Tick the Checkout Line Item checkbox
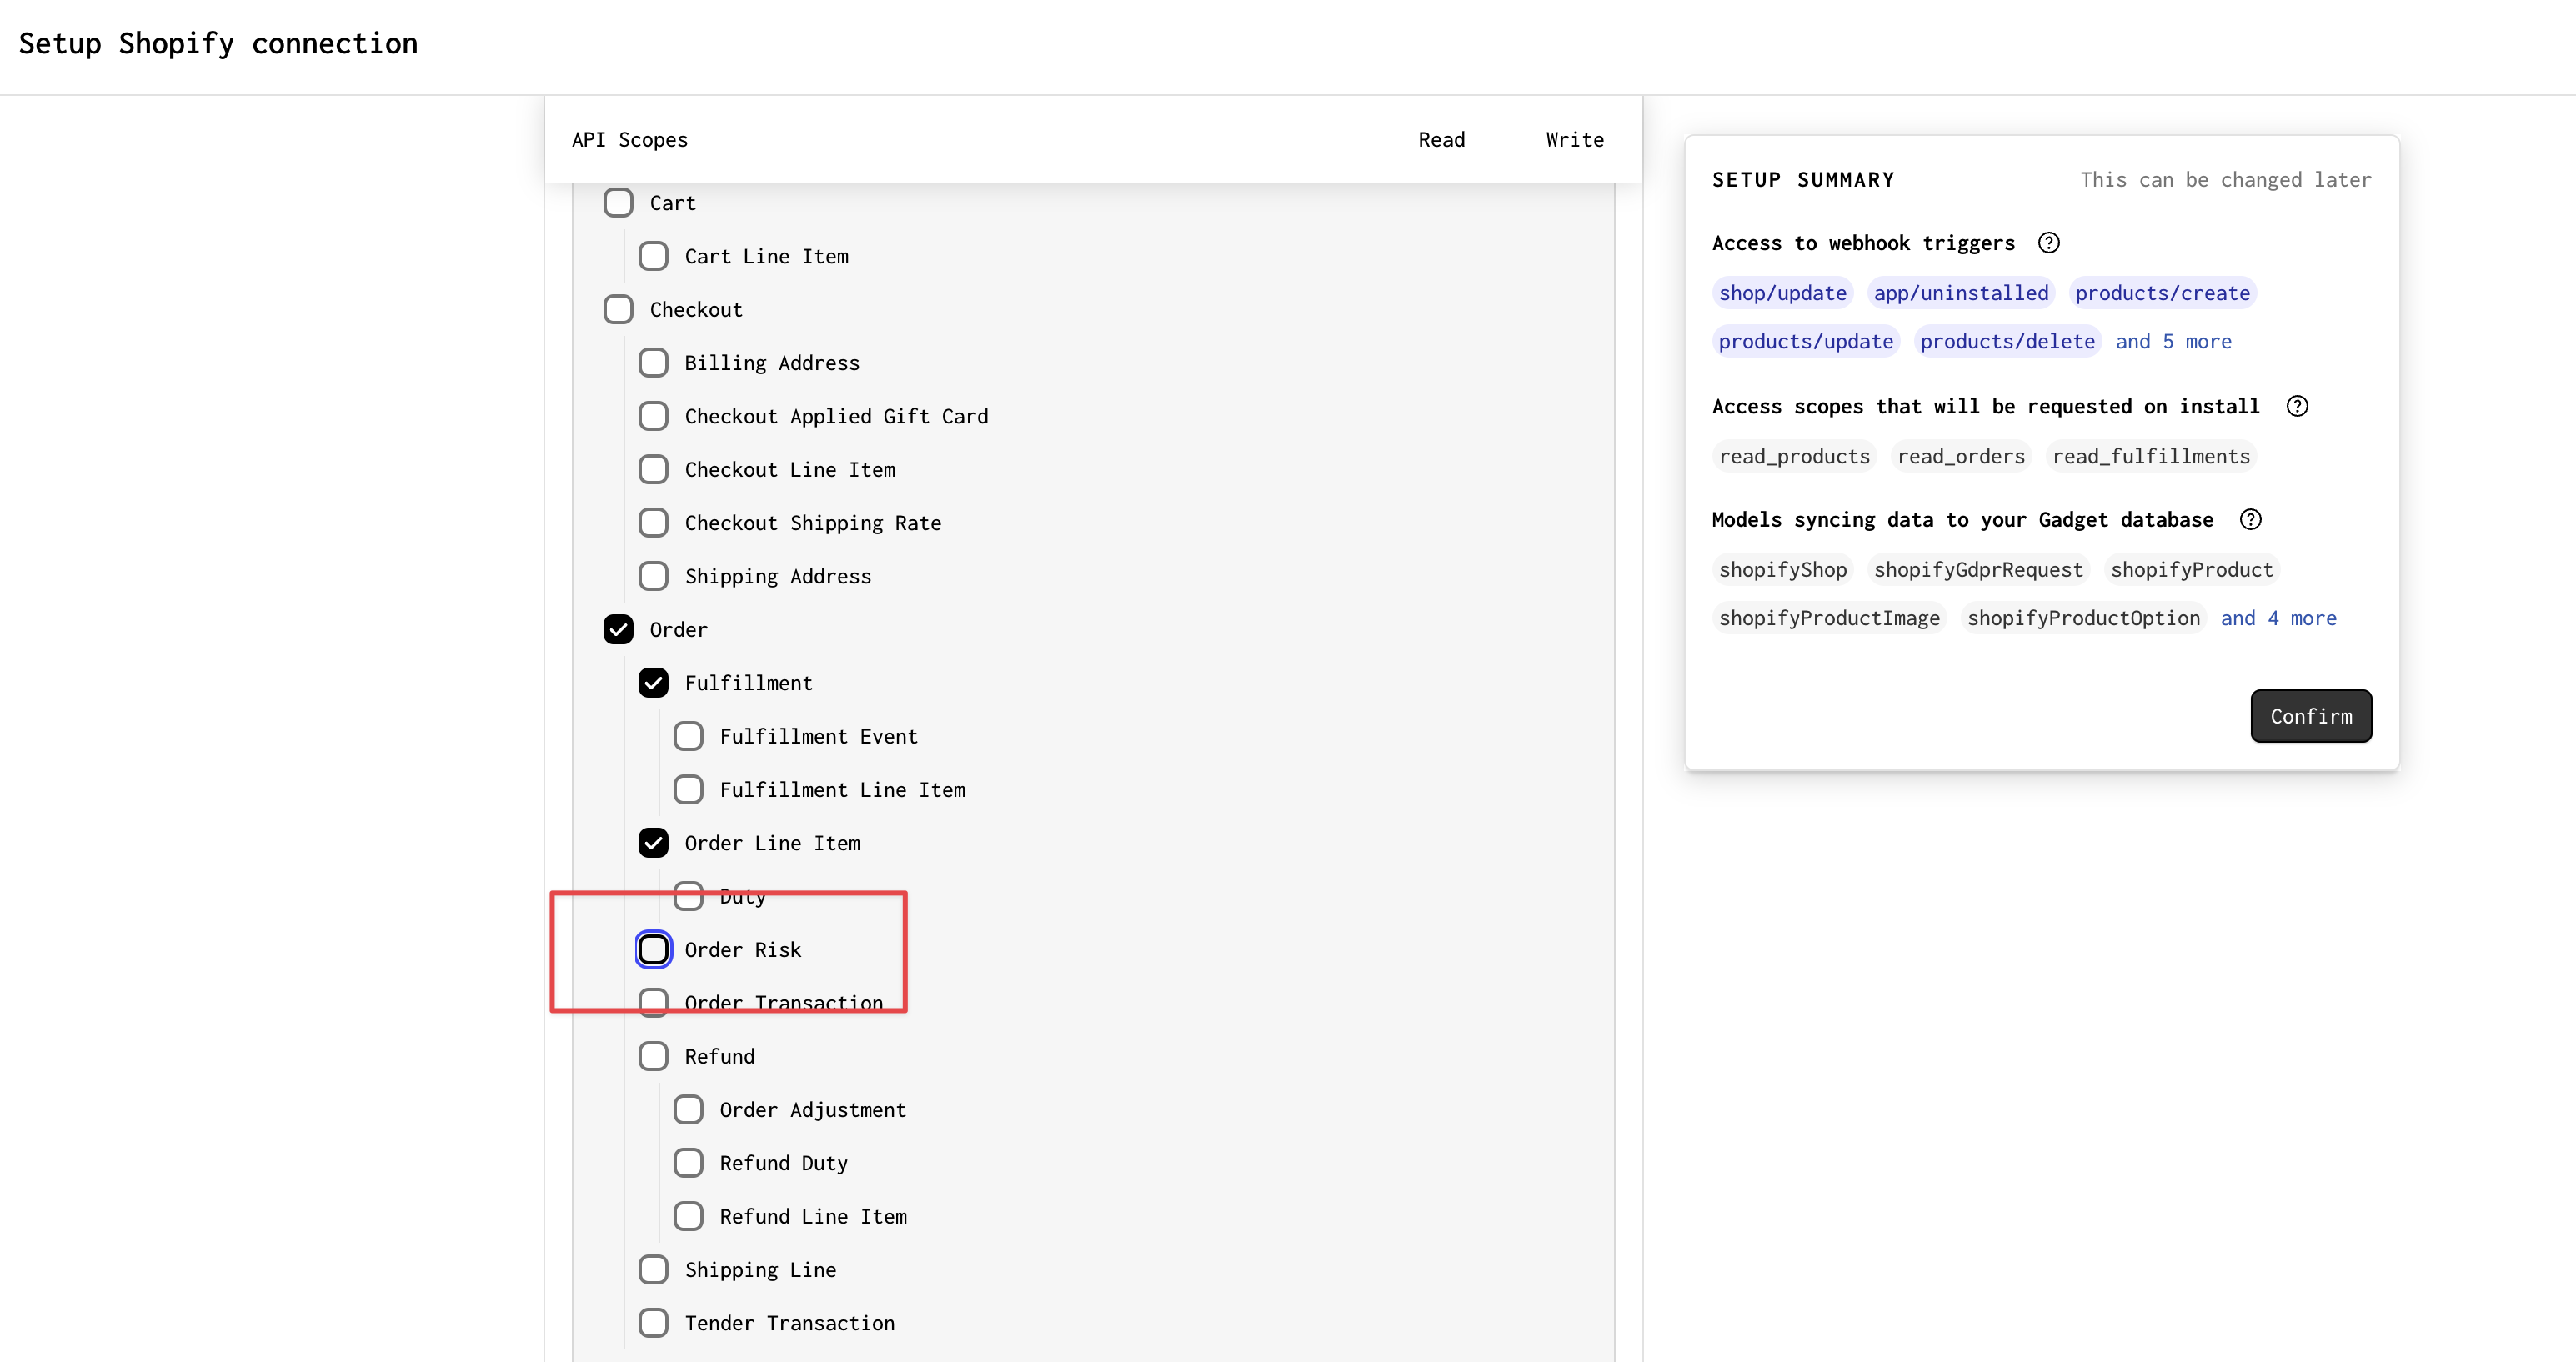 653,470
